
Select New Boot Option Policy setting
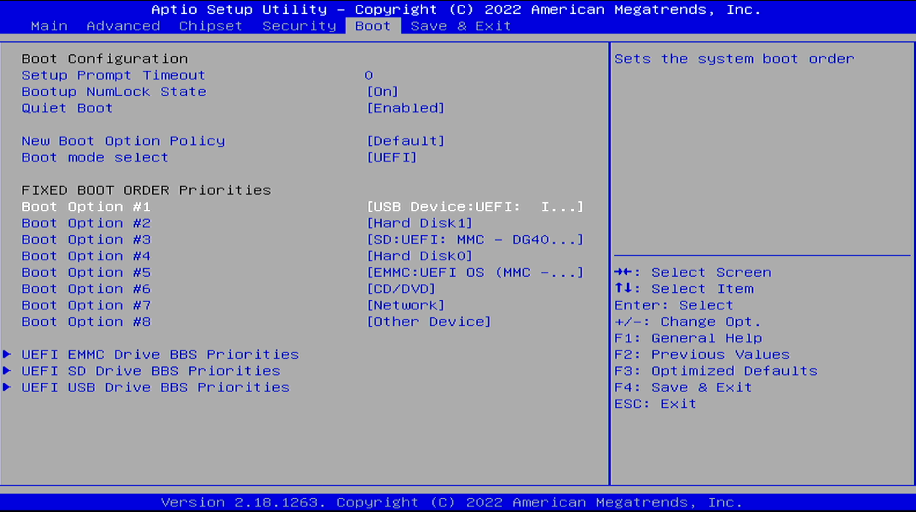[x=123, y=141]
